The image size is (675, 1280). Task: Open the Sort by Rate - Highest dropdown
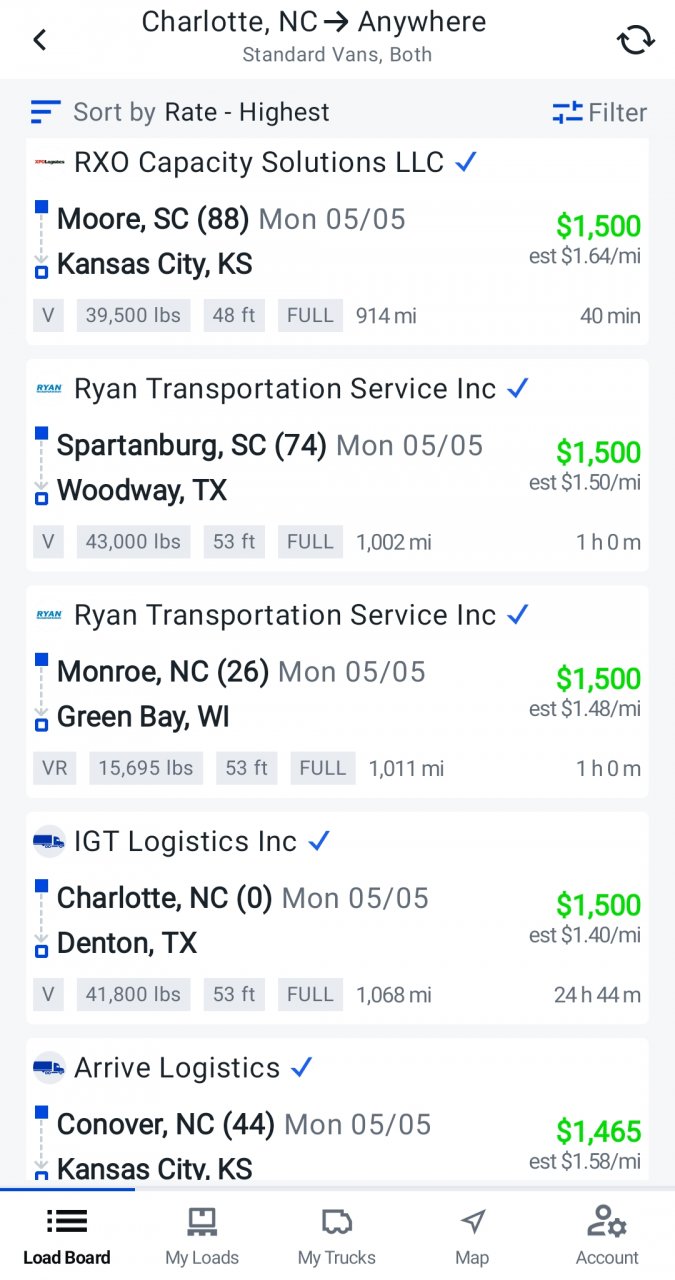pos(200,112)
